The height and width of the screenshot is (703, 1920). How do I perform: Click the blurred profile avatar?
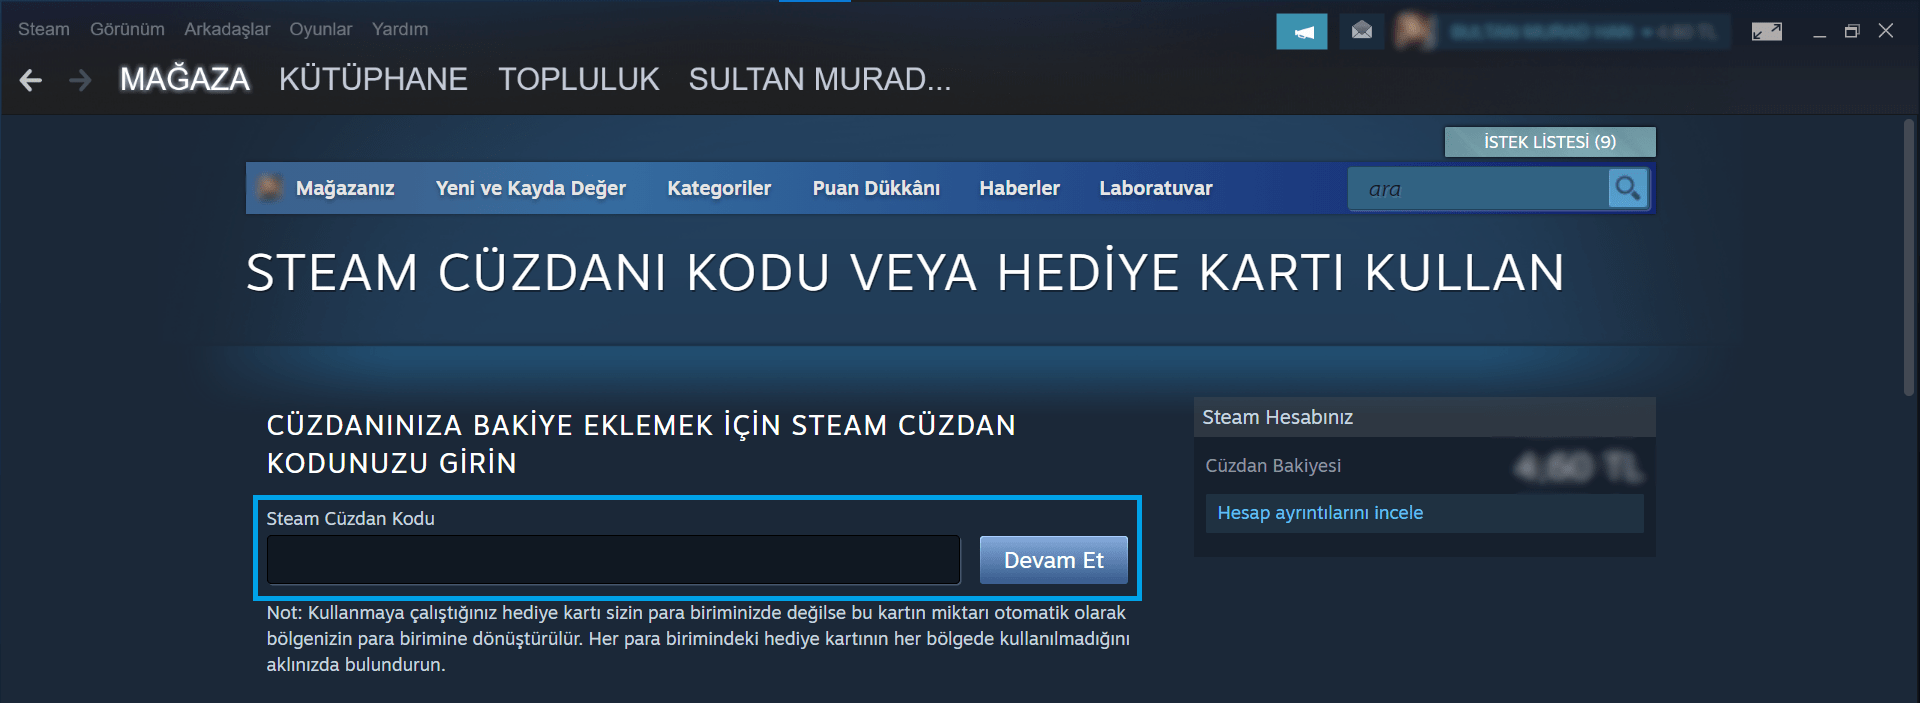pos(1416,31)
